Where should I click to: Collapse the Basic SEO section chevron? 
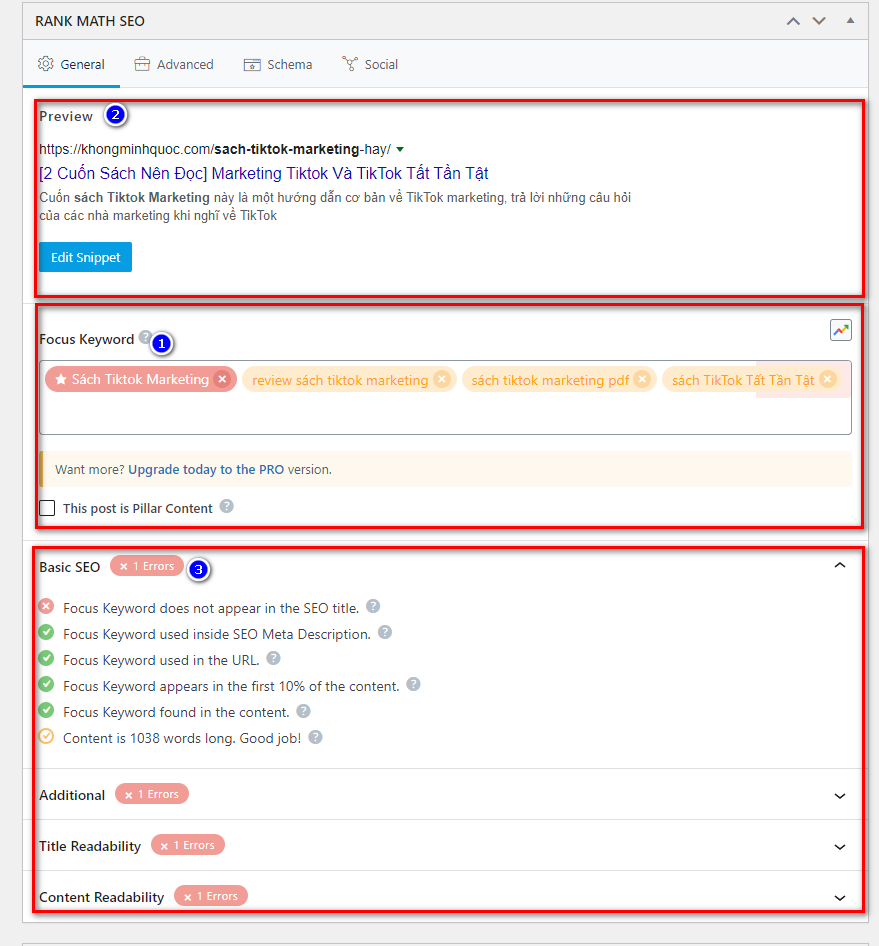pos(841,564)
